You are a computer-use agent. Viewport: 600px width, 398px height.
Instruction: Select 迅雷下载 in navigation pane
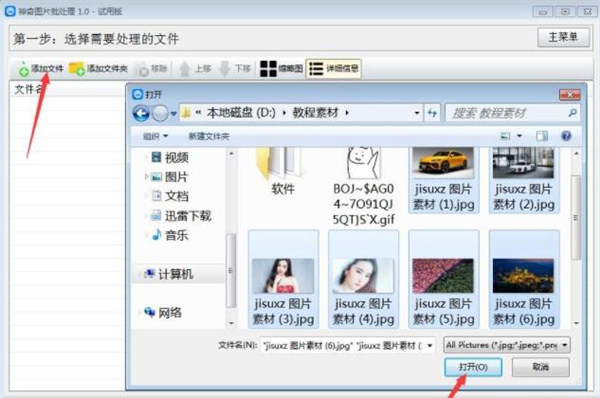(181, 216)
